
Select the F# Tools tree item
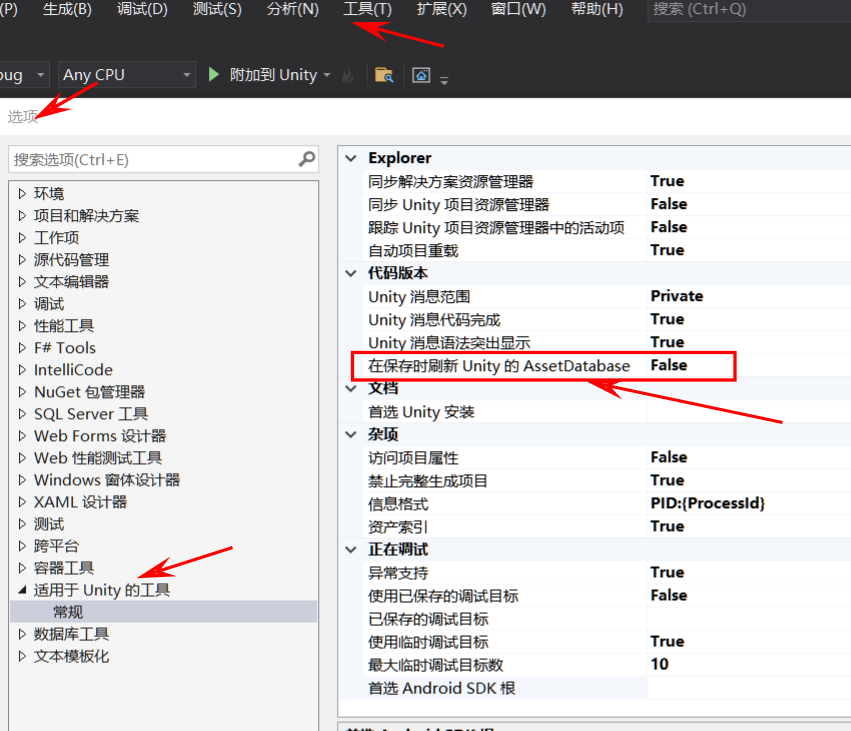pyautogui.click(x=65, y=348)
